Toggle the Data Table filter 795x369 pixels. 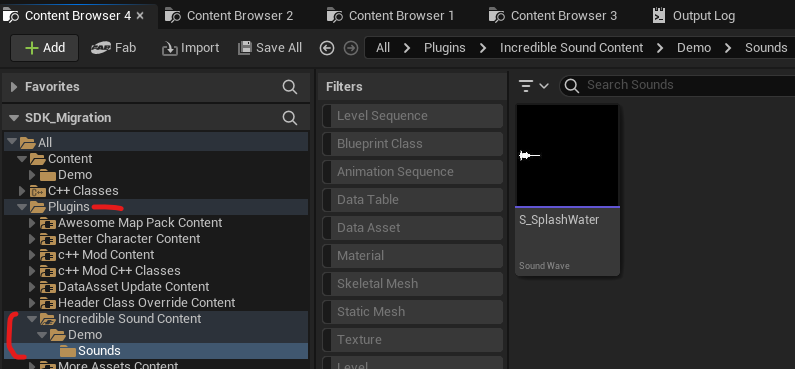point(413,200)
